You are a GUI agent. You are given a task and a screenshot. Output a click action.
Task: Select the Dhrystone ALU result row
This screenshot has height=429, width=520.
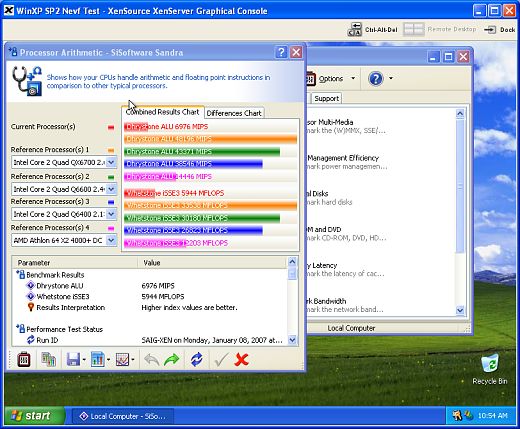point(149,286)
